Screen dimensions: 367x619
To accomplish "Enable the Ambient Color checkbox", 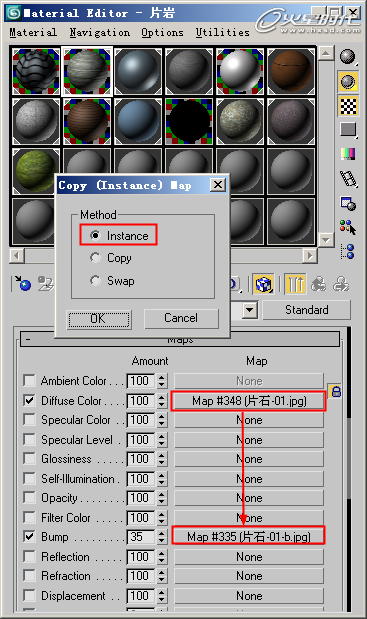I will pos(29,381).
